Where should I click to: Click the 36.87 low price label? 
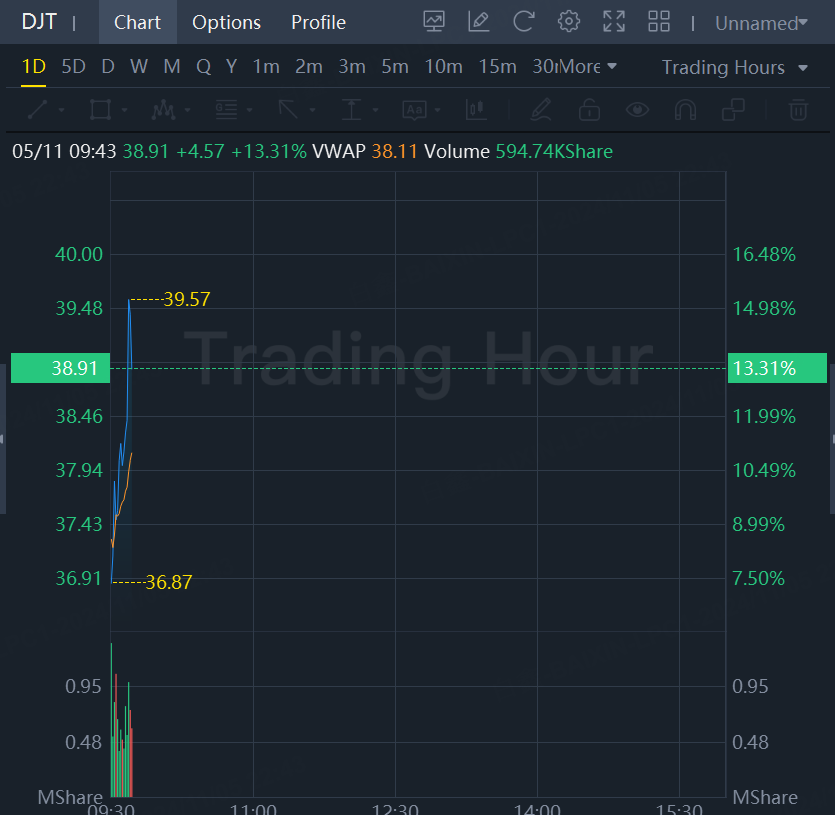168,582
